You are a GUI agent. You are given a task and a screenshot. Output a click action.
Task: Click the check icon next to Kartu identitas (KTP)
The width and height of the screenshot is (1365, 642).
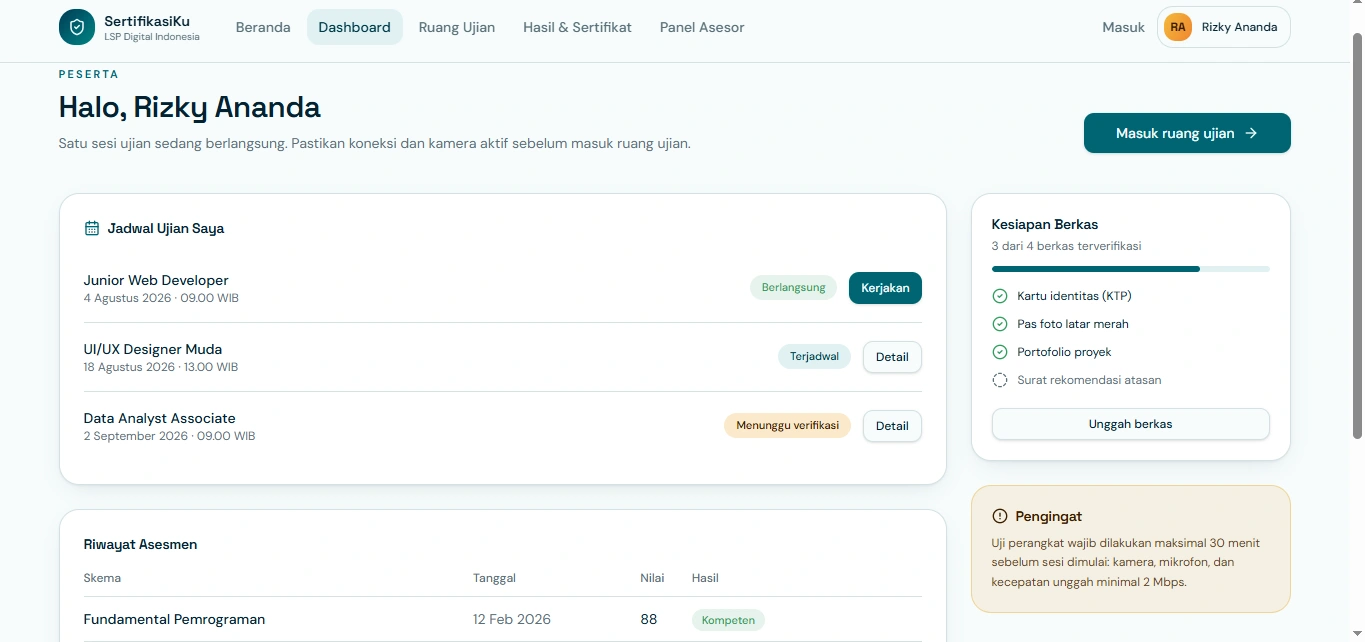[x=999, y=296]
